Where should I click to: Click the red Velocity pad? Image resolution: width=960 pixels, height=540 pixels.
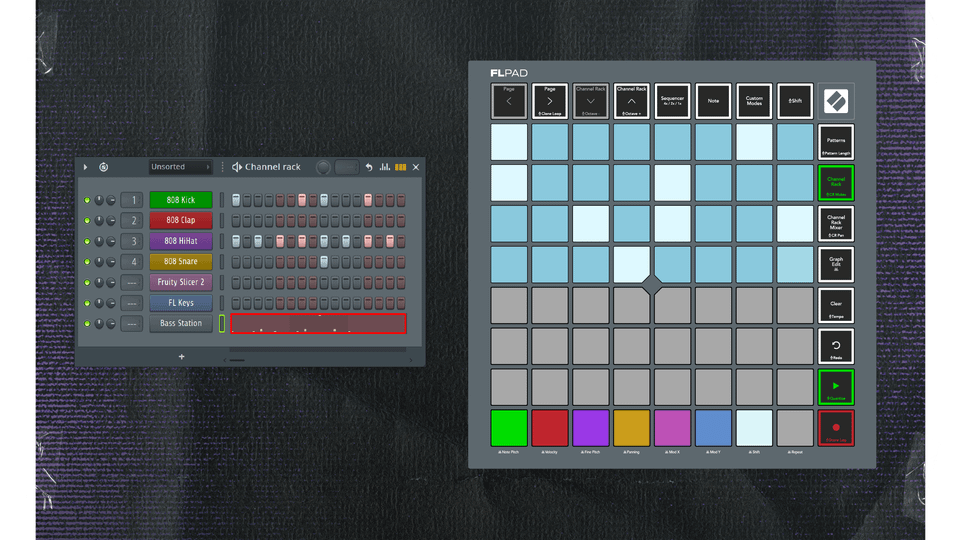point(550,428)
